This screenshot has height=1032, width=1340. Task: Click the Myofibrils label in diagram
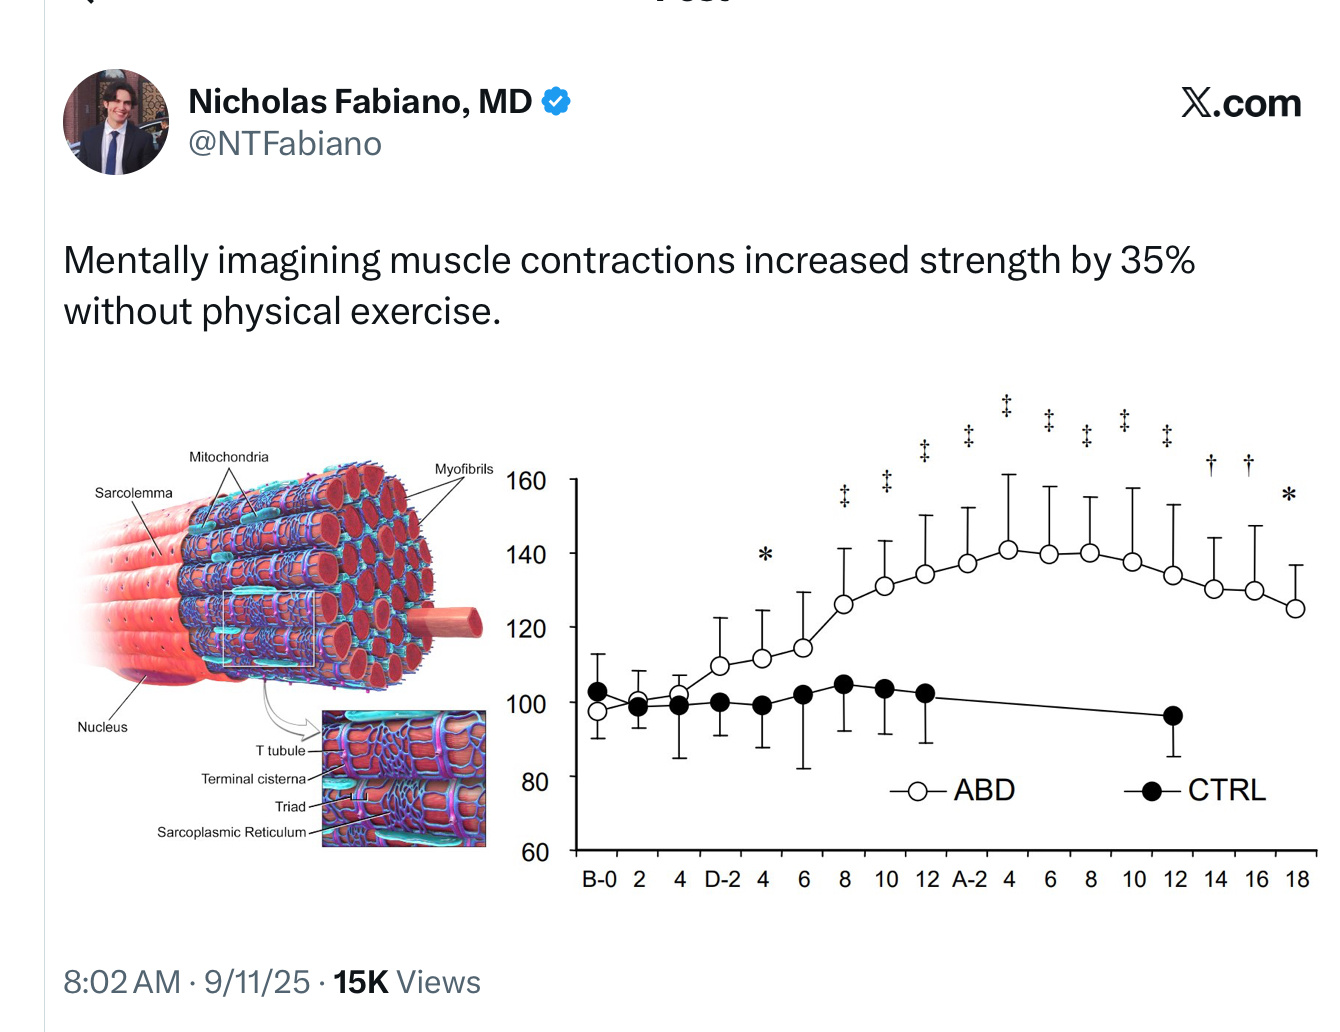(x=464, y=469)
